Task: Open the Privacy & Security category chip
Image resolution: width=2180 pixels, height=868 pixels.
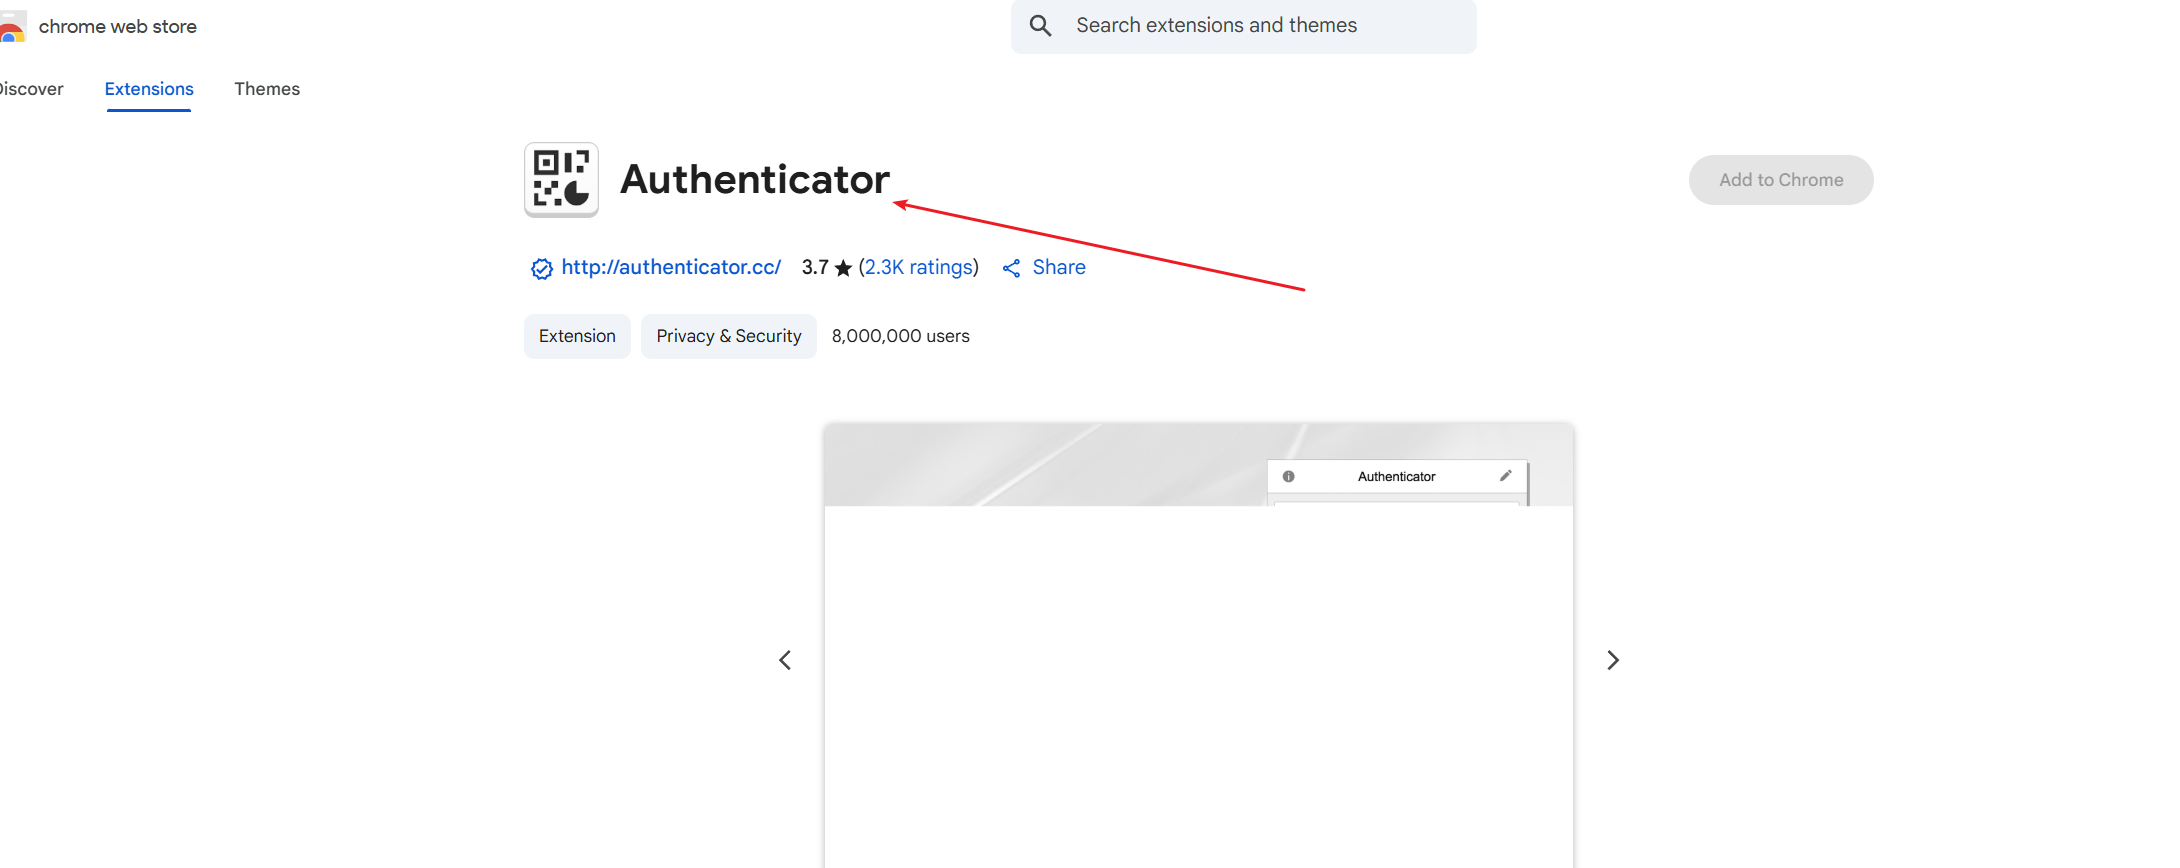Action: pos(728,336)
